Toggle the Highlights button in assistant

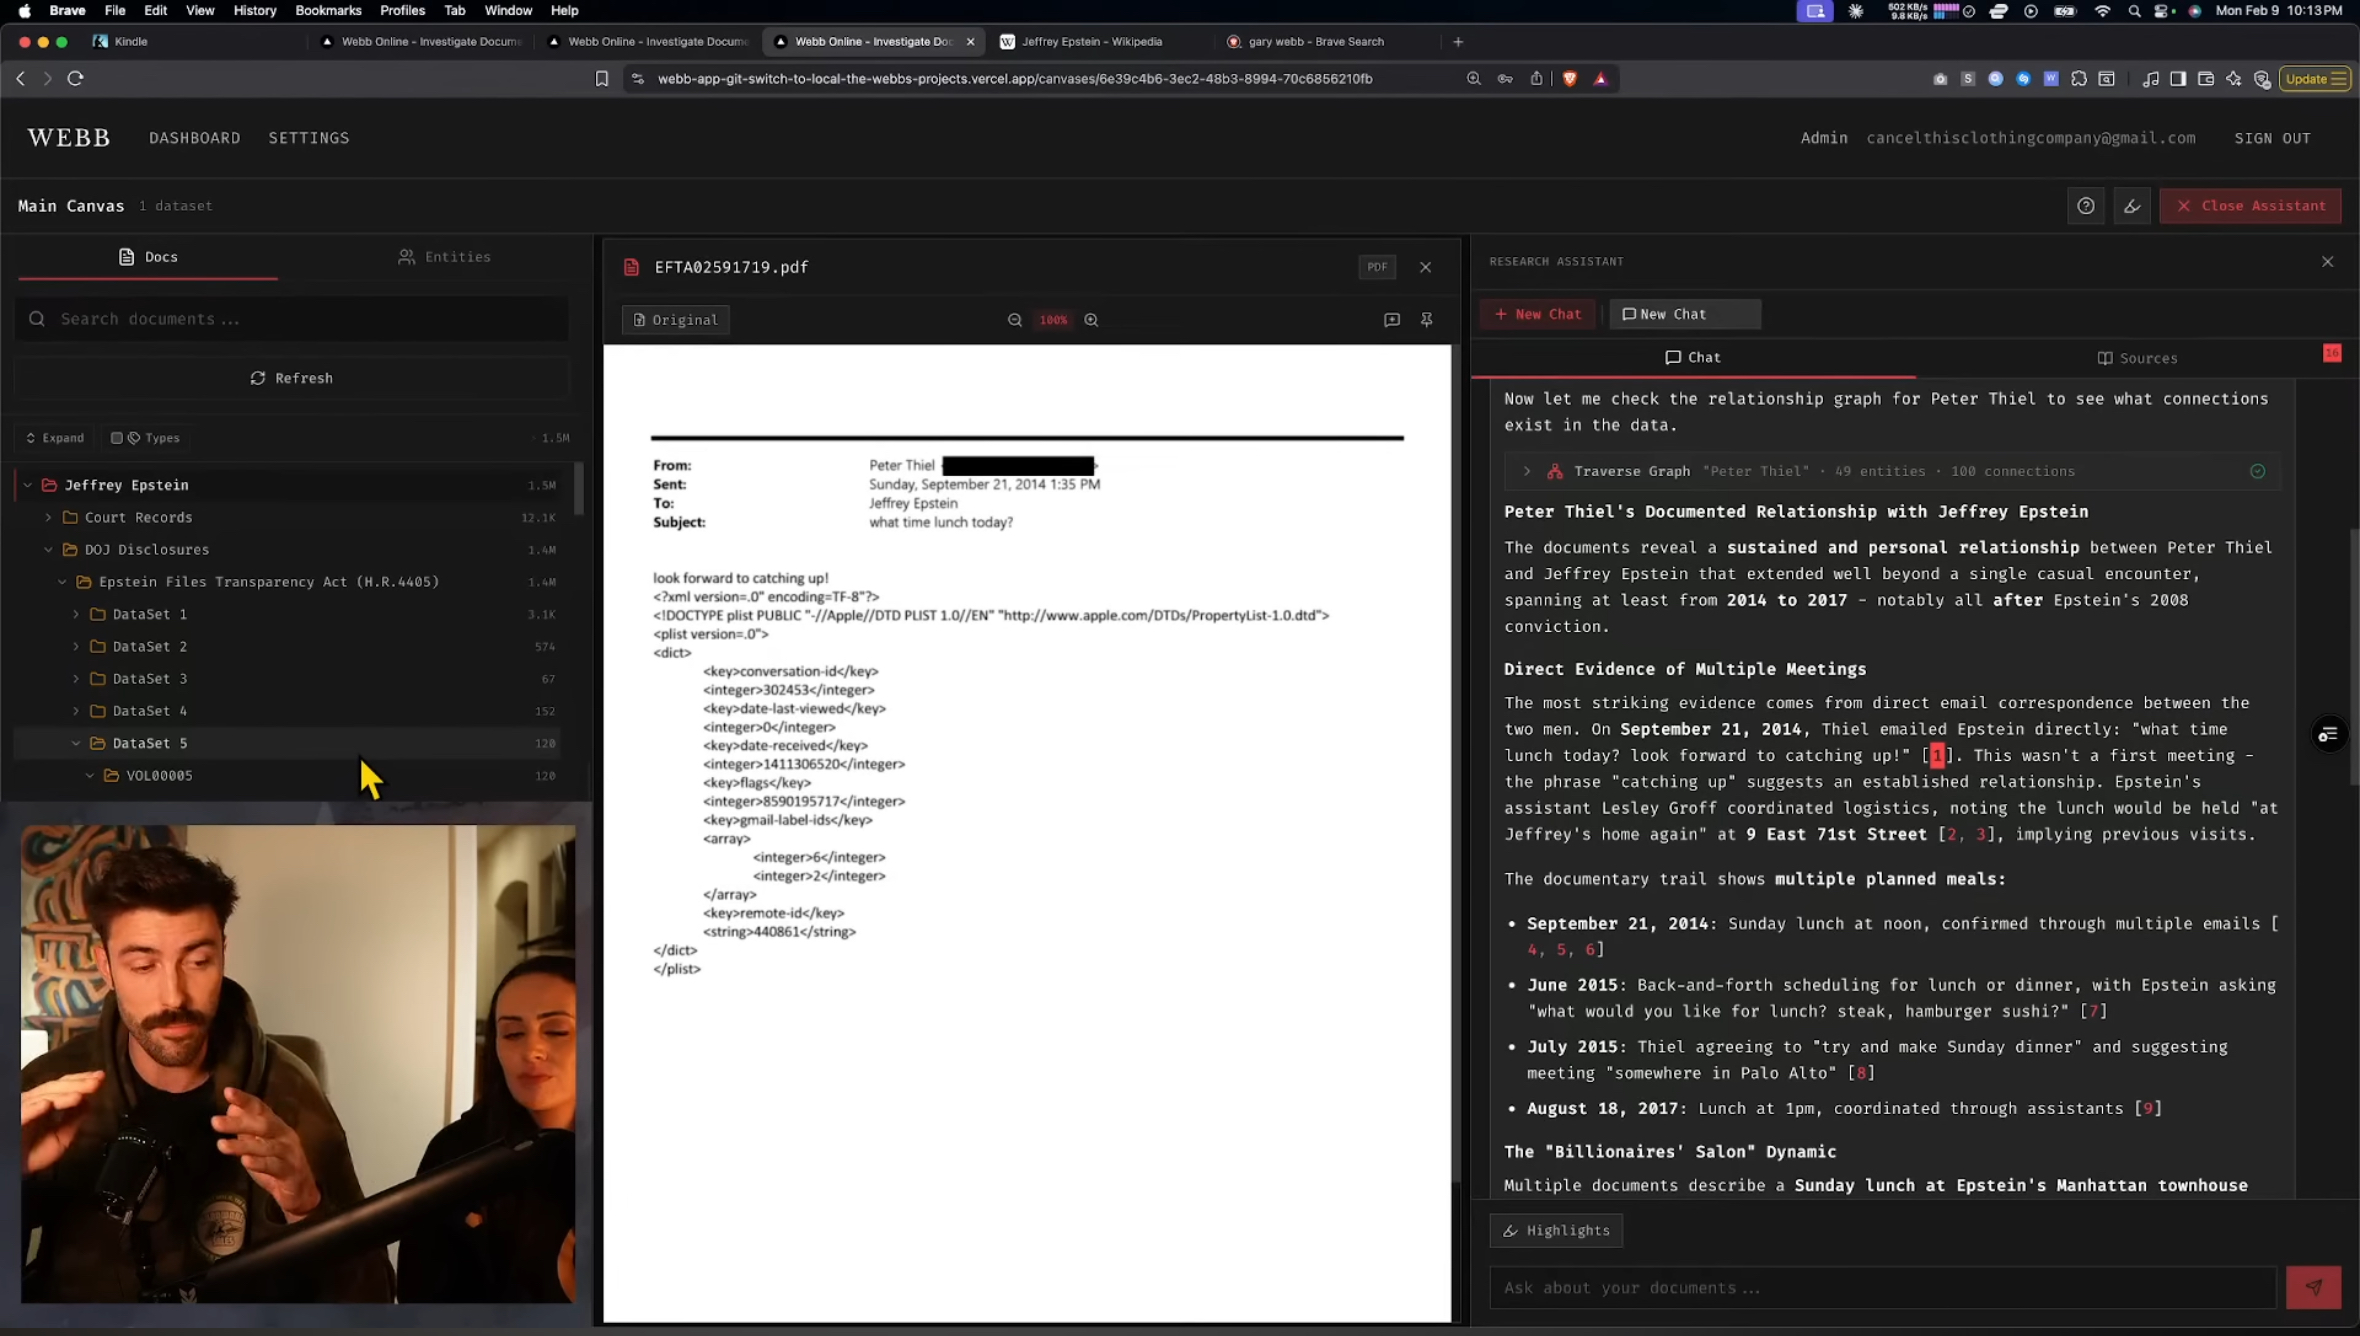(1556, 1231)
